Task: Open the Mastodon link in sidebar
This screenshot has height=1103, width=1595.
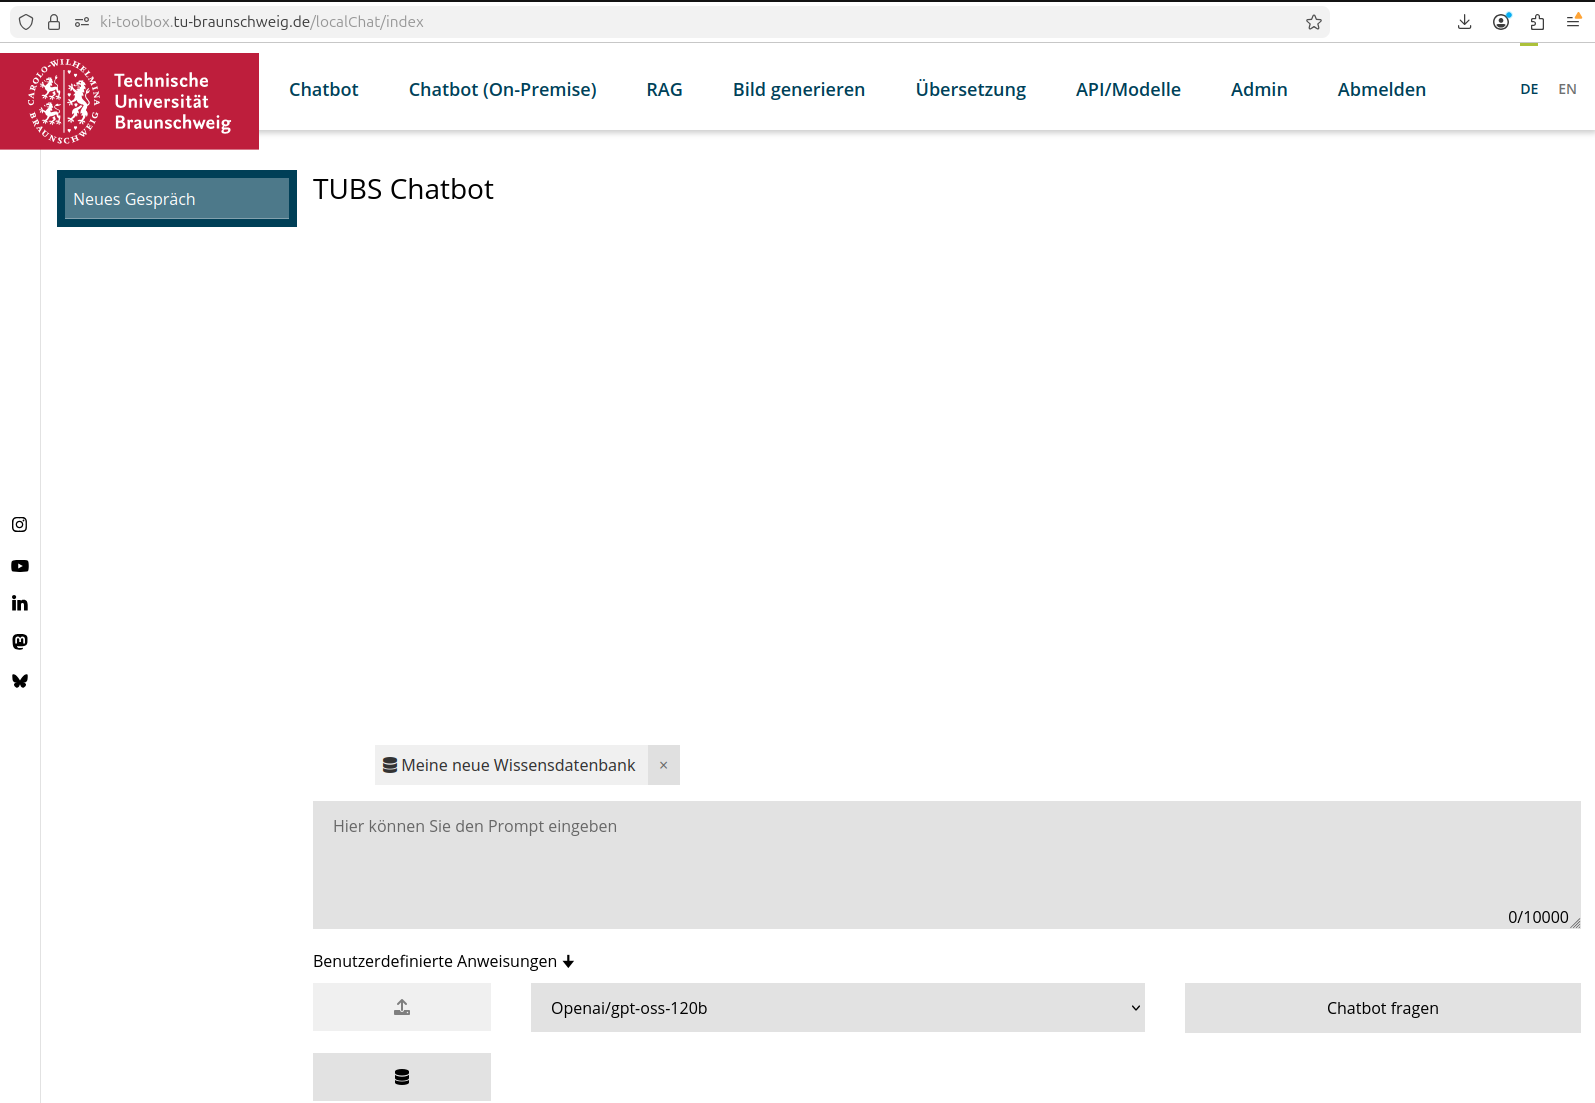Action: pos(20,642)
